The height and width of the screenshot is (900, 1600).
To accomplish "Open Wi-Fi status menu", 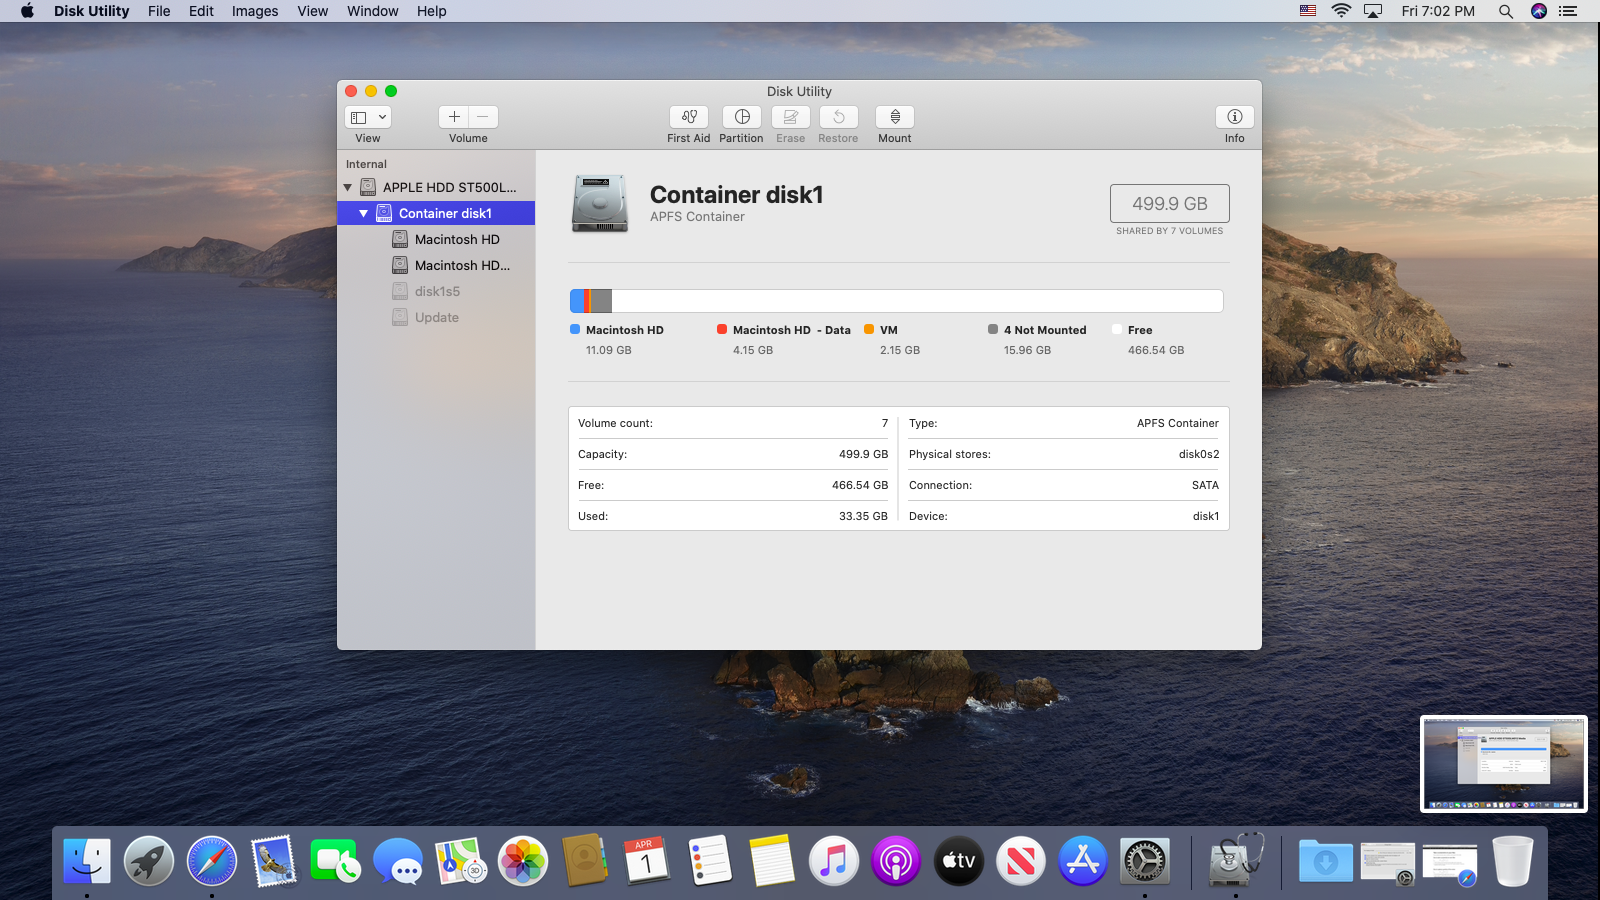I will pyautogui.click(x=1341, y=11).
